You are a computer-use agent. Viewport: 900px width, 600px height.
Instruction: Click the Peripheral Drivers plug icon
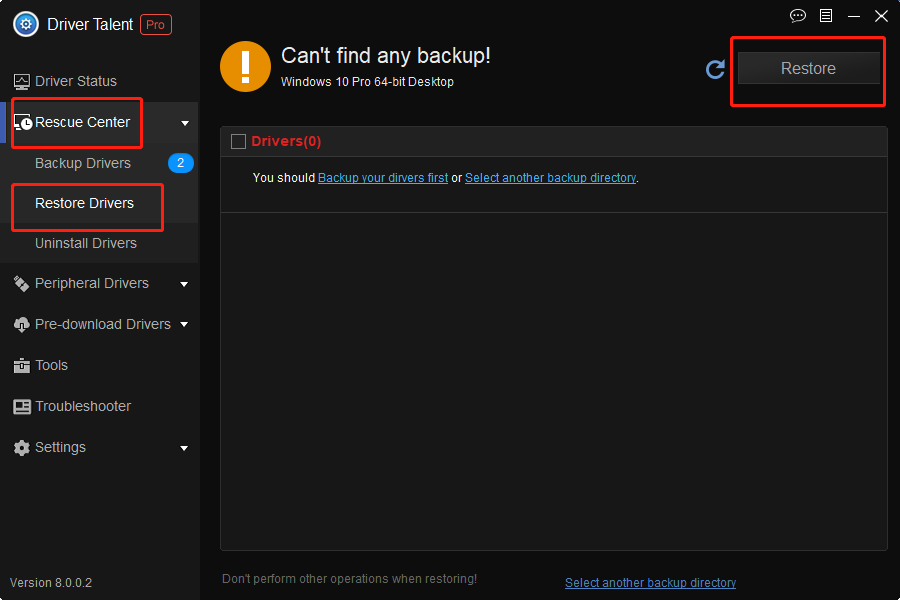pos(21,284)
